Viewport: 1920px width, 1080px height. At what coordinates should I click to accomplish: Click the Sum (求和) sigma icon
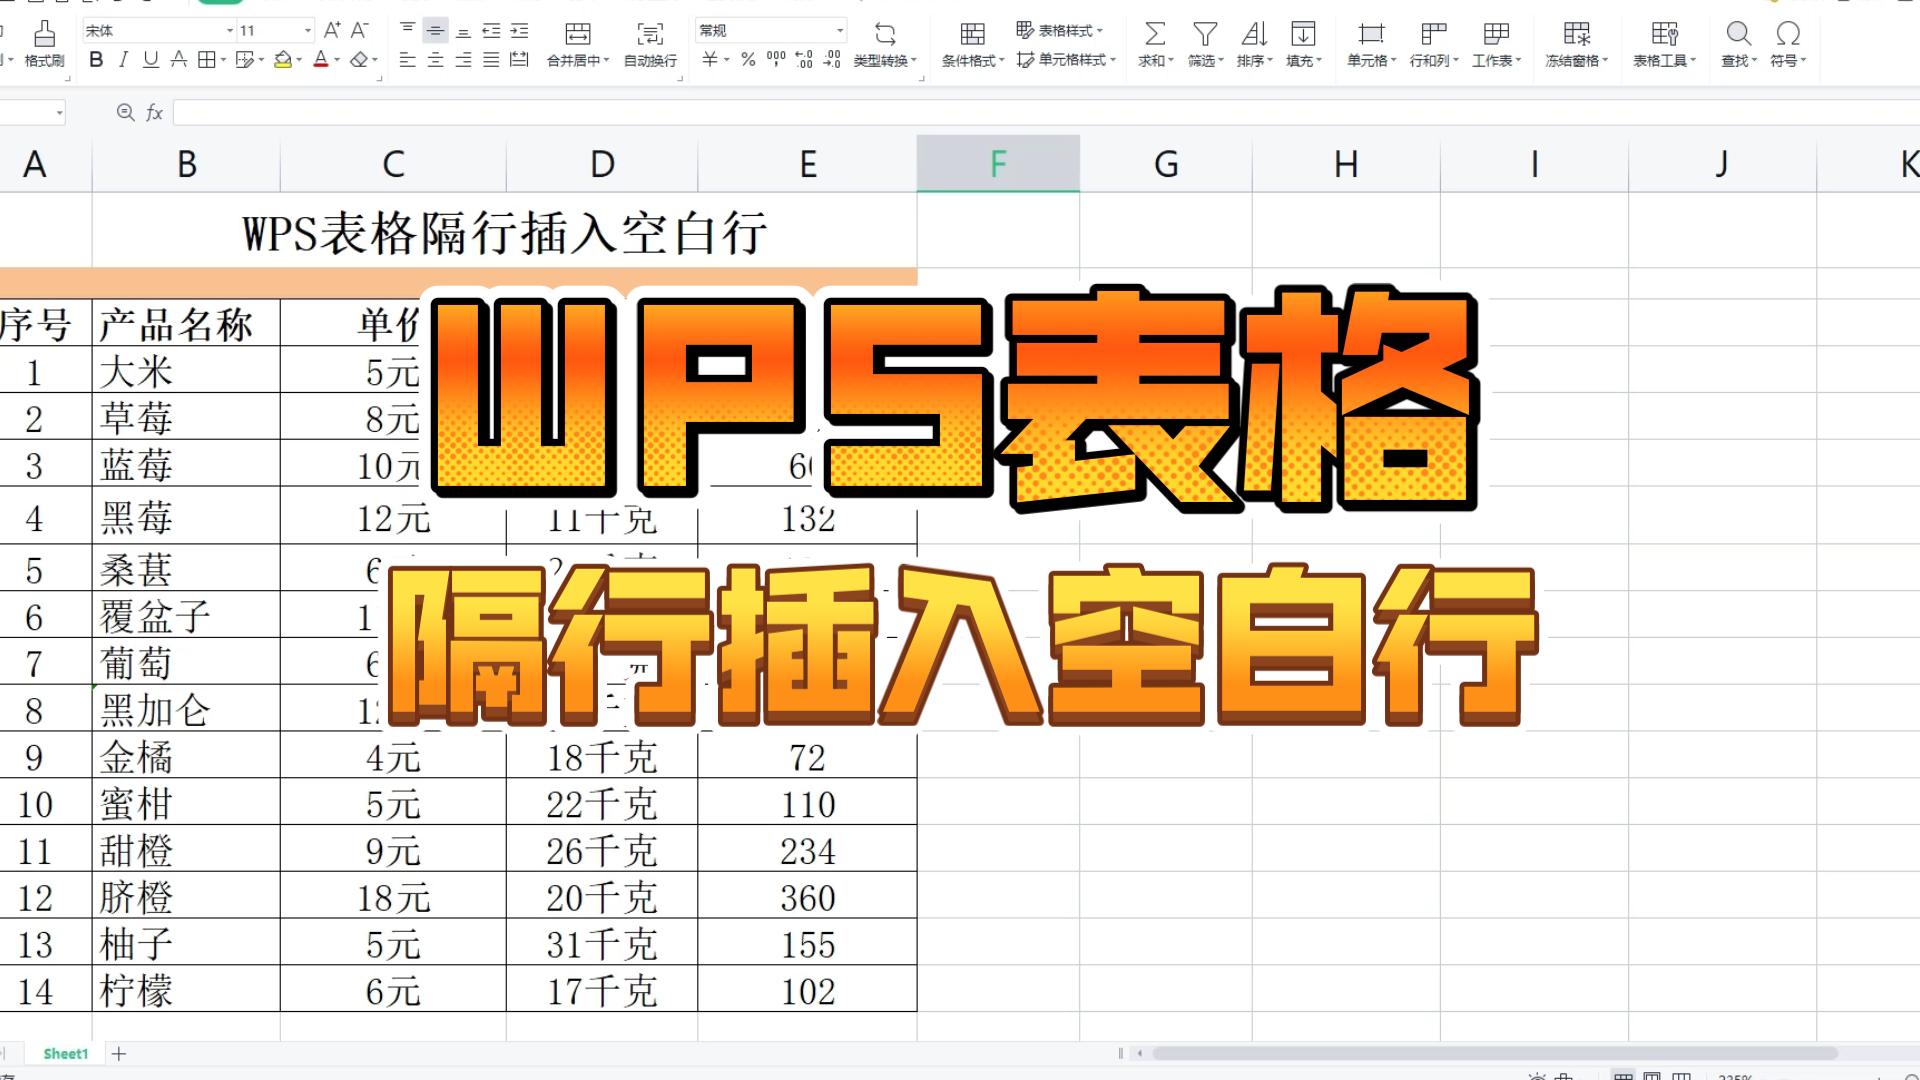click(x=1155, y=34)
